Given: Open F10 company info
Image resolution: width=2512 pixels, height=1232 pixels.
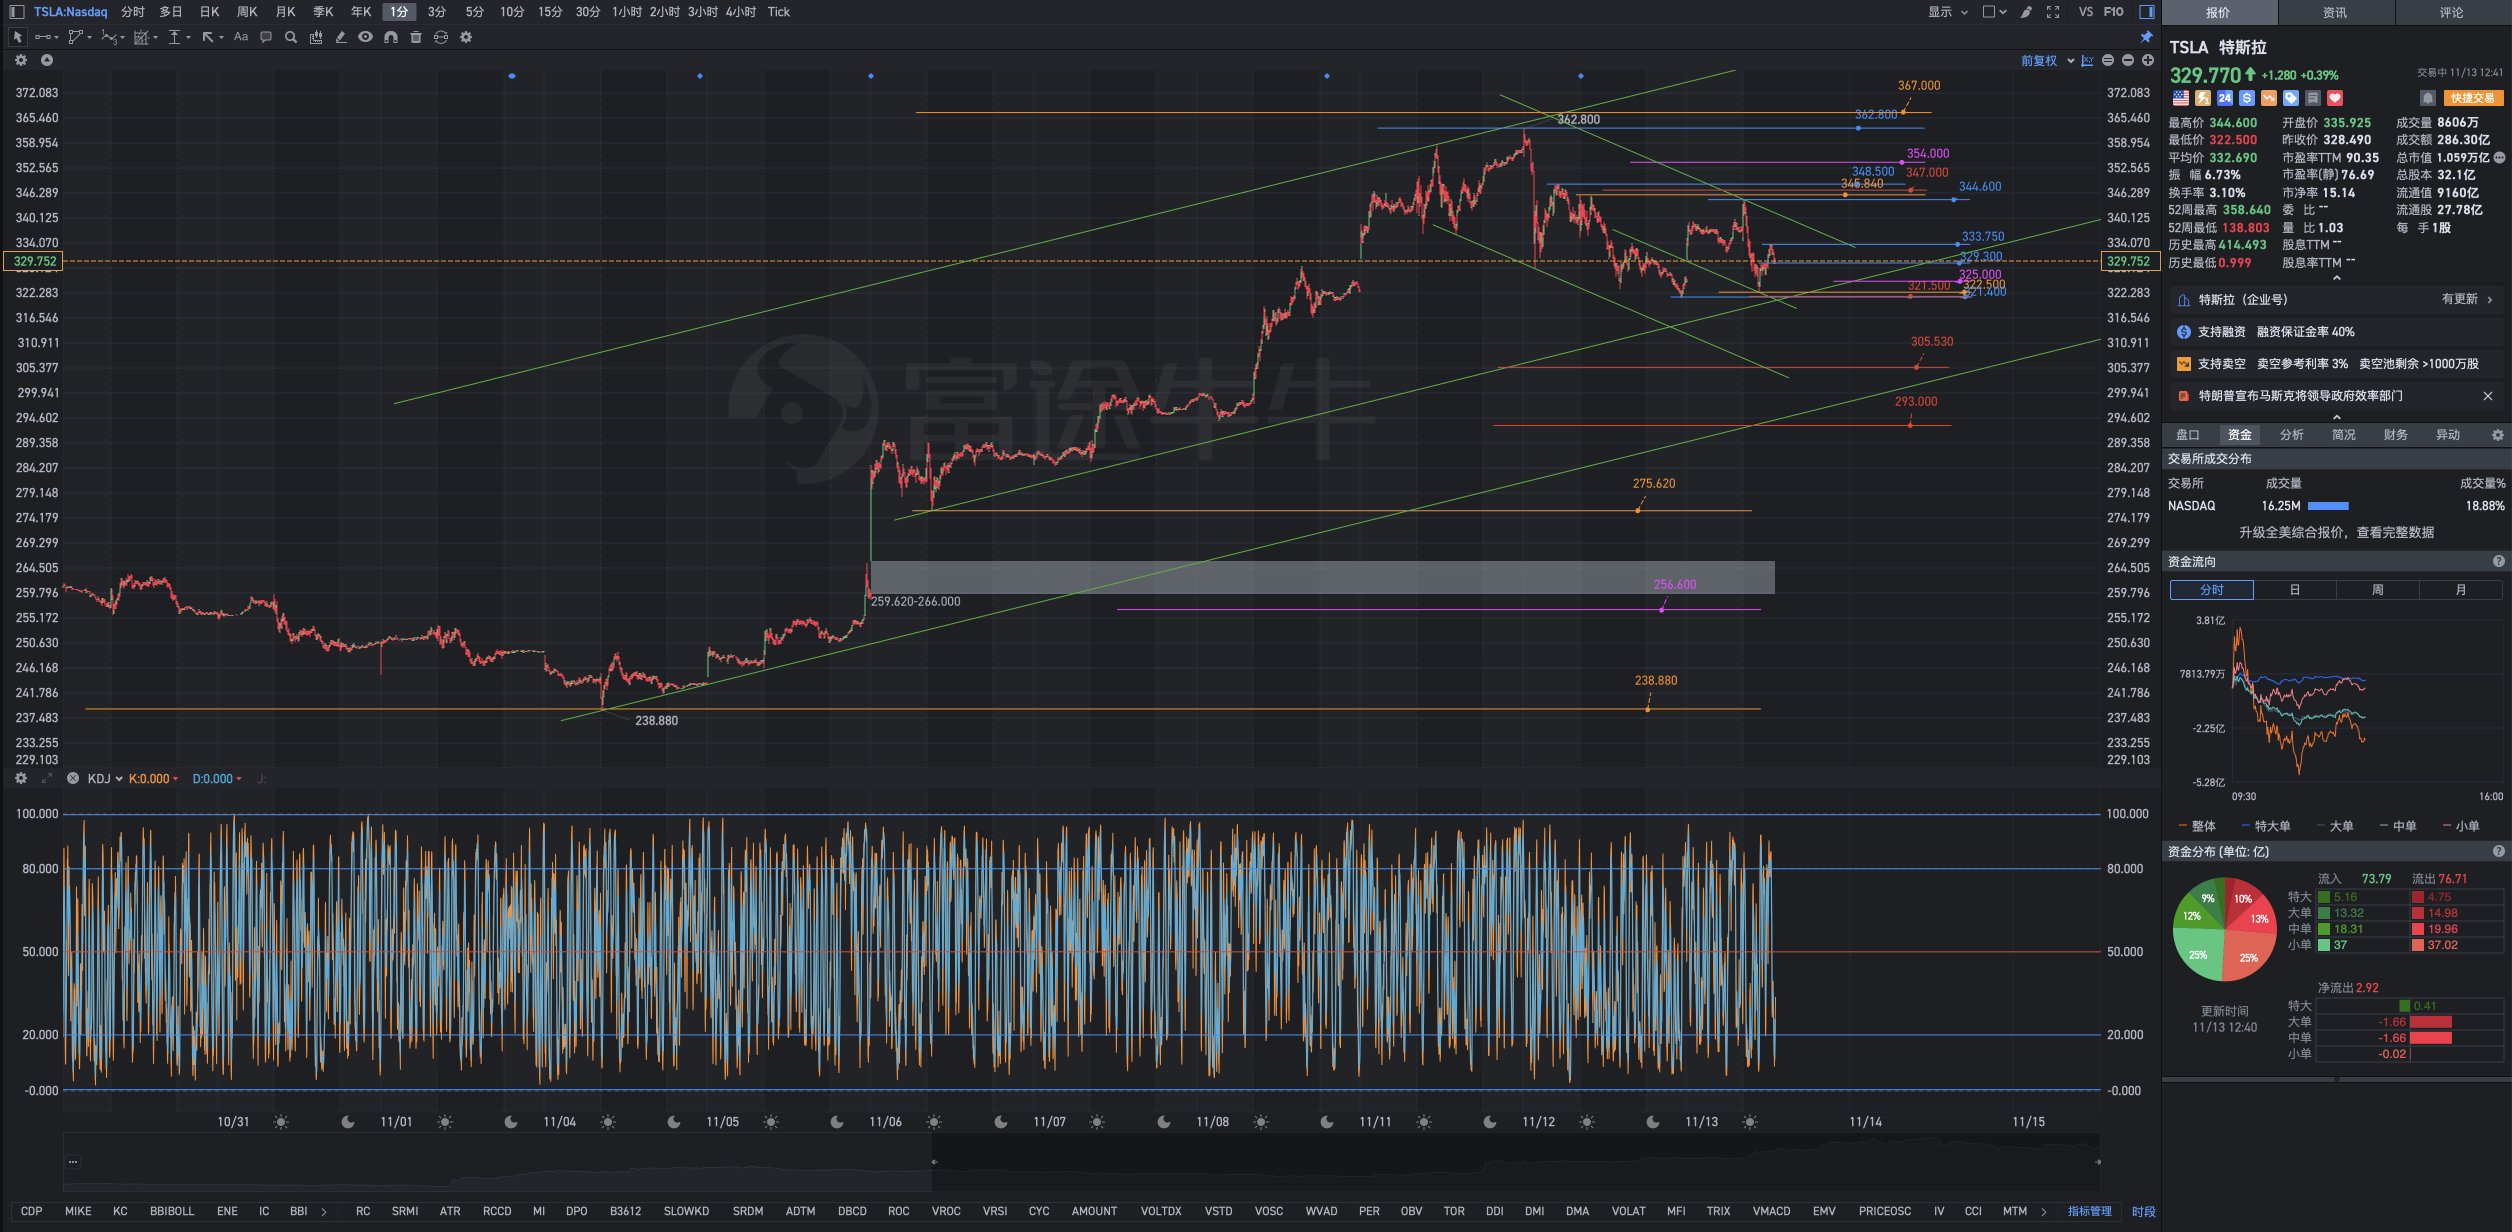Looking at the screenshot, I should point(2114,12).
